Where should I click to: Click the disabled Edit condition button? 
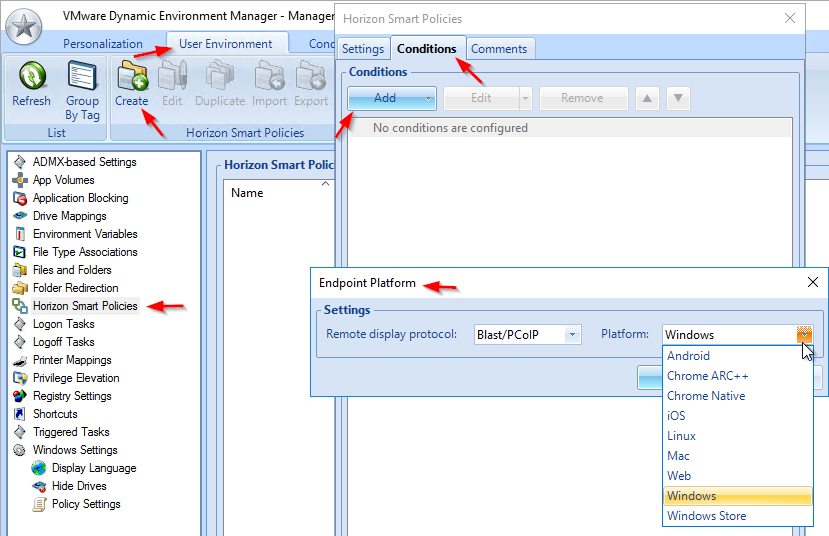point(481,98)
